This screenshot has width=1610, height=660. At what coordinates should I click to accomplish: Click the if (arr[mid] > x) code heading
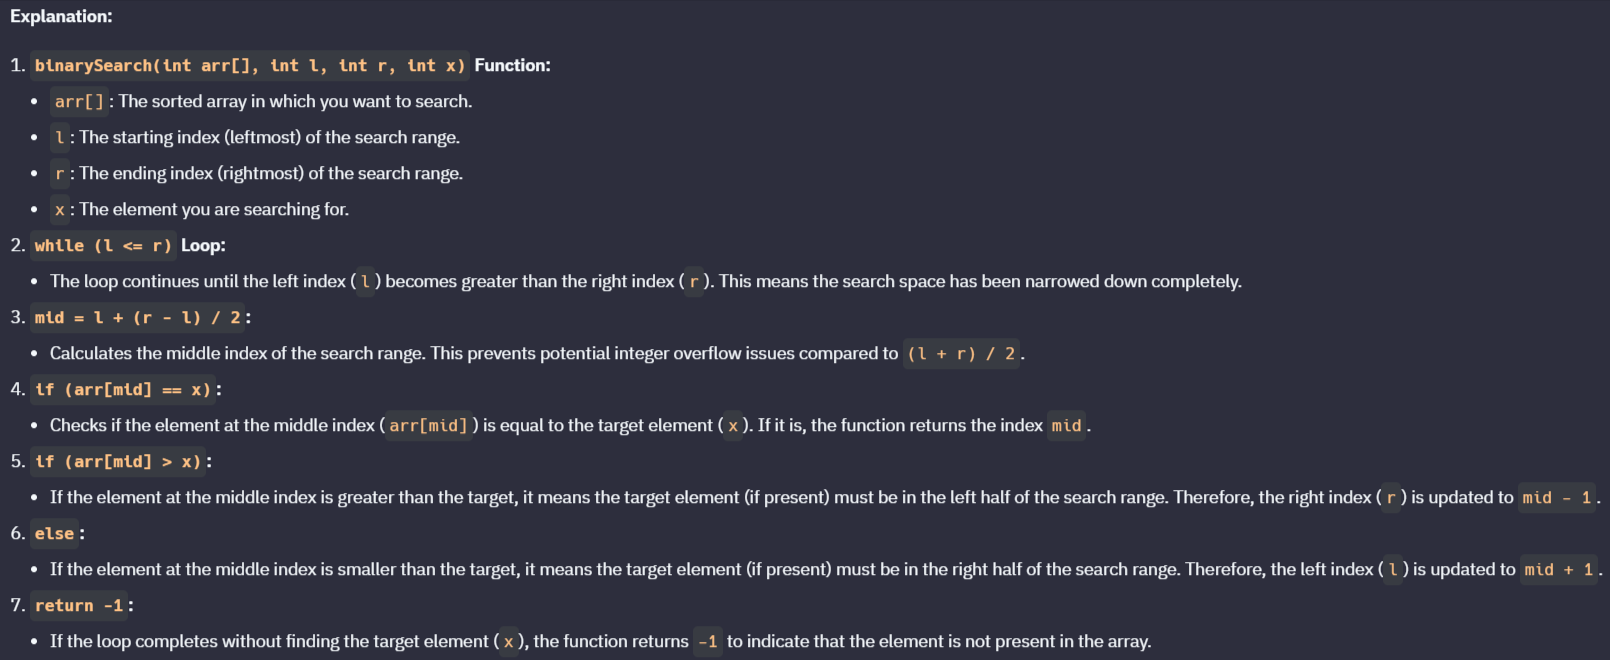(118, 462)
